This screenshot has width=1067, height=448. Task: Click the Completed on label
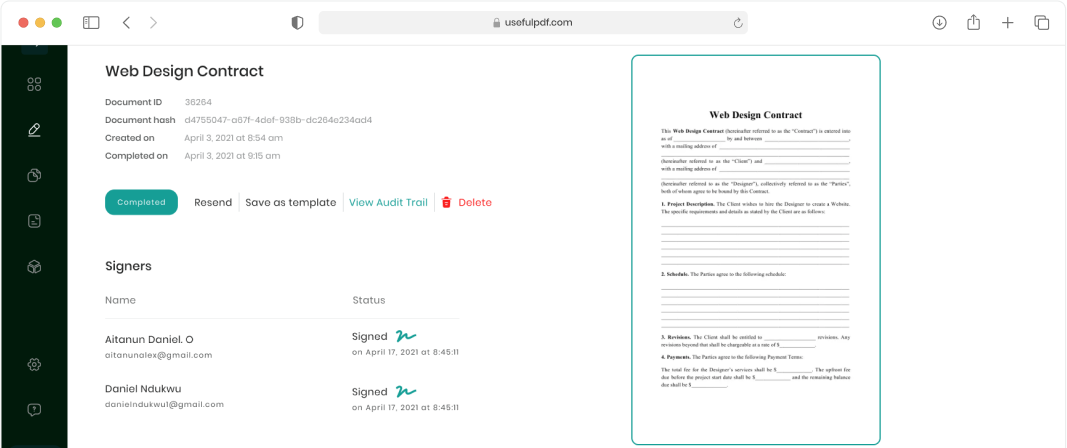136,156
